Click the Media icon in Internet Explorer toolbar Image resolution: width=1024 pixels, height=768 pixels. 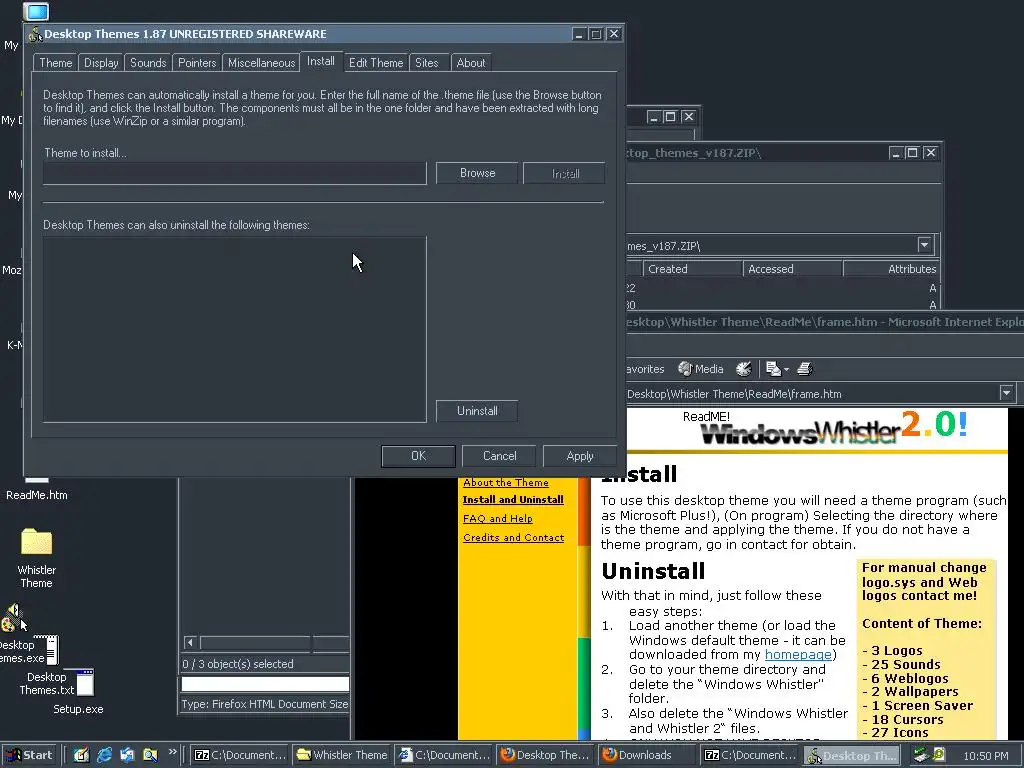[701, 369]
